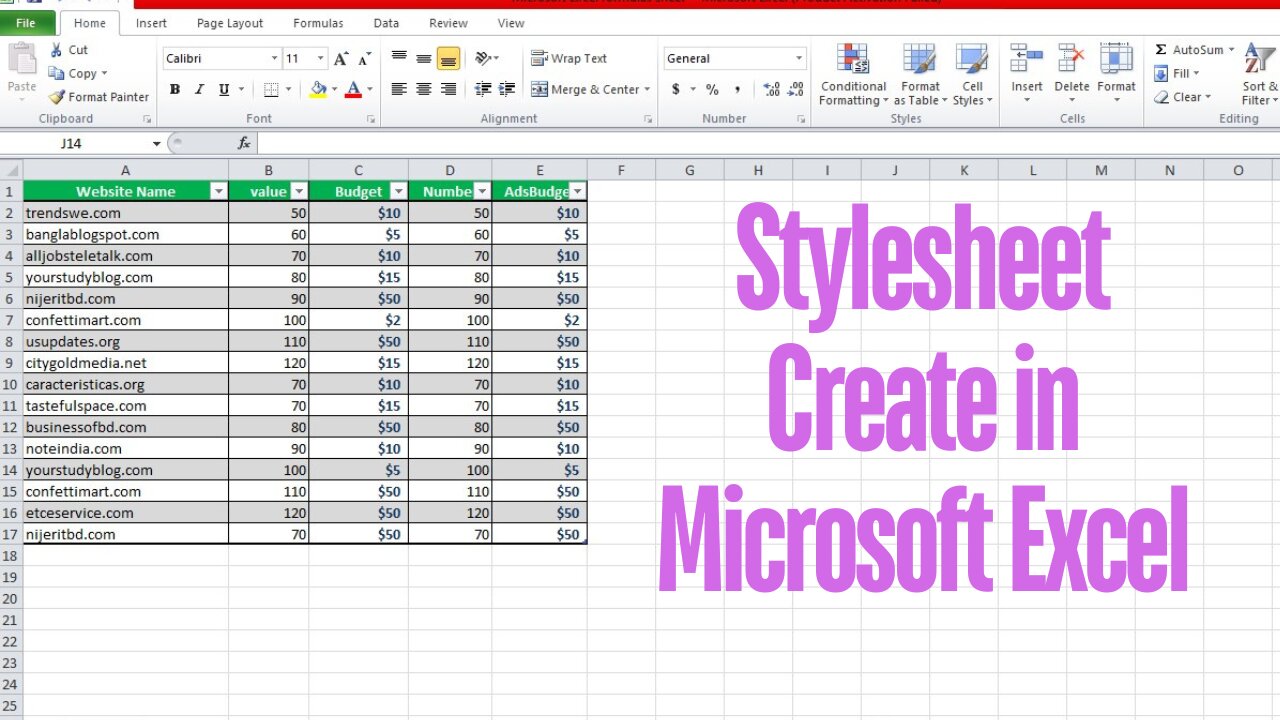Screen dimensions: 1280x720
Task: Open the Clear menu button
Action: click(x=1183, y=98)
